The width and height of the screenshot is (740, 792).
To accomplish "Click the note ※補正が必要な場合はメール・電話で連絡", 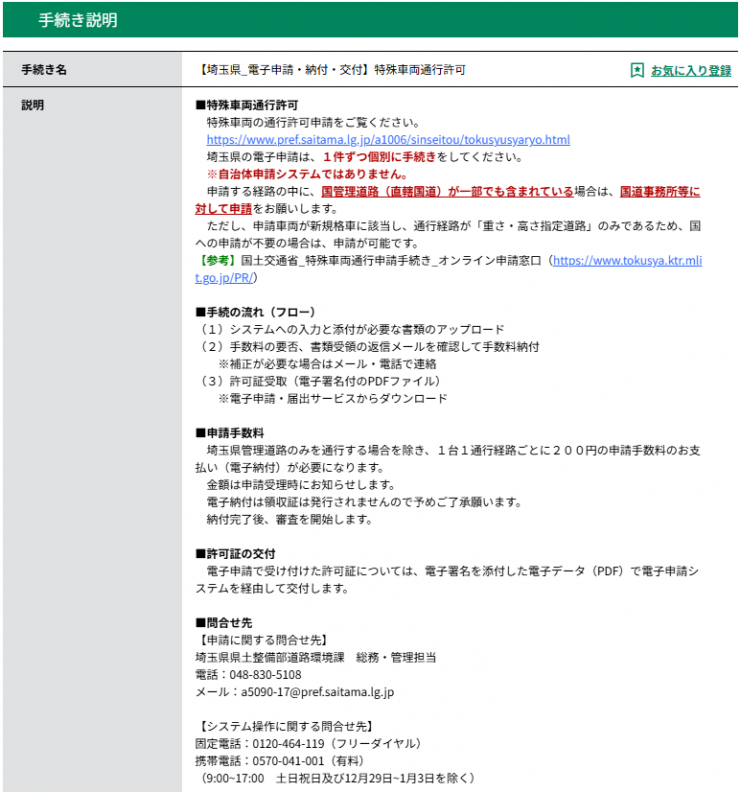I will (x=327, y=364).
